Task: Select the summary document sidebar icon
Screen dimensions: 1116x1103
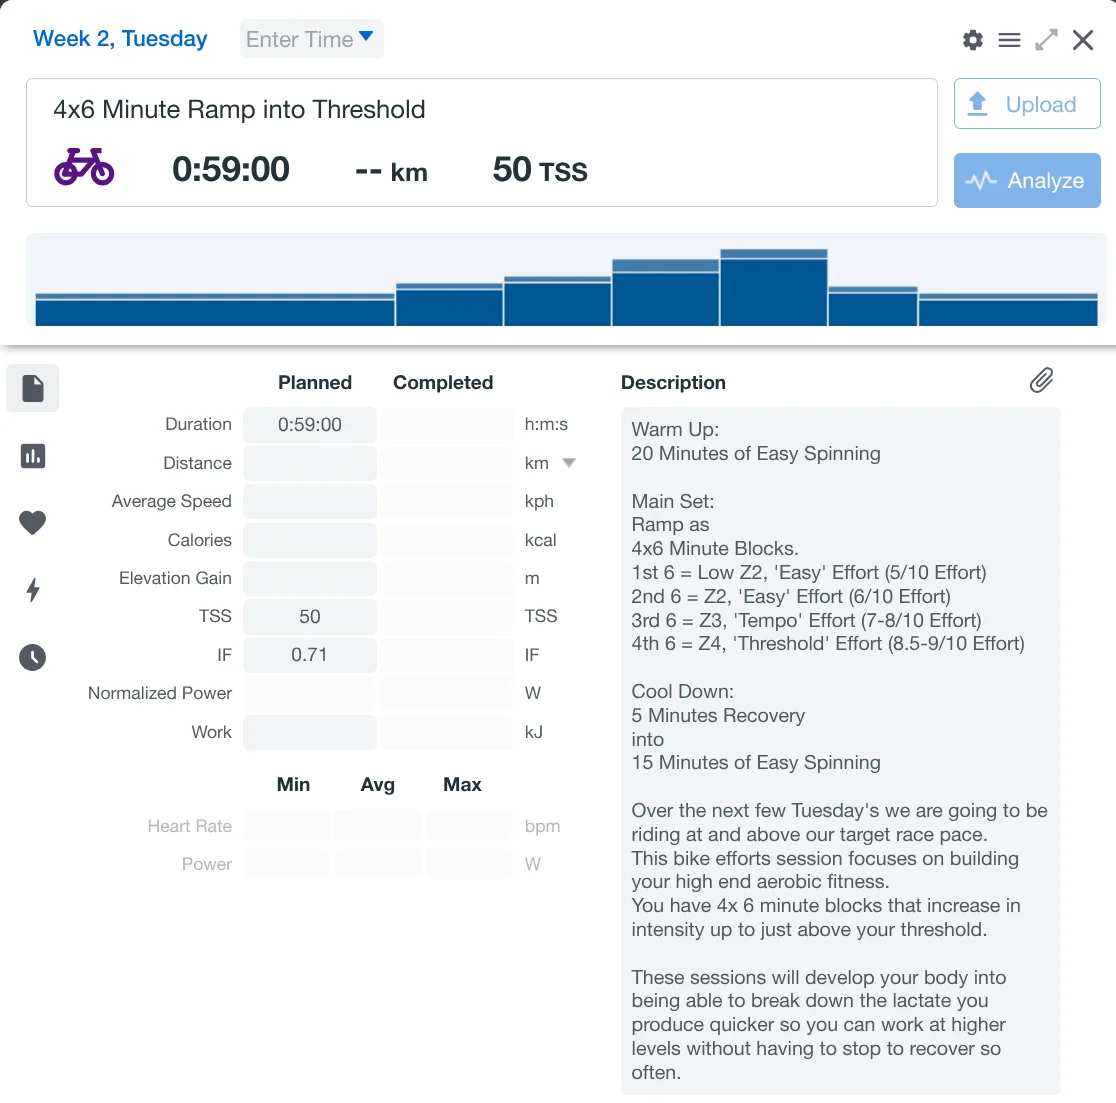Action: click(33, 388)
